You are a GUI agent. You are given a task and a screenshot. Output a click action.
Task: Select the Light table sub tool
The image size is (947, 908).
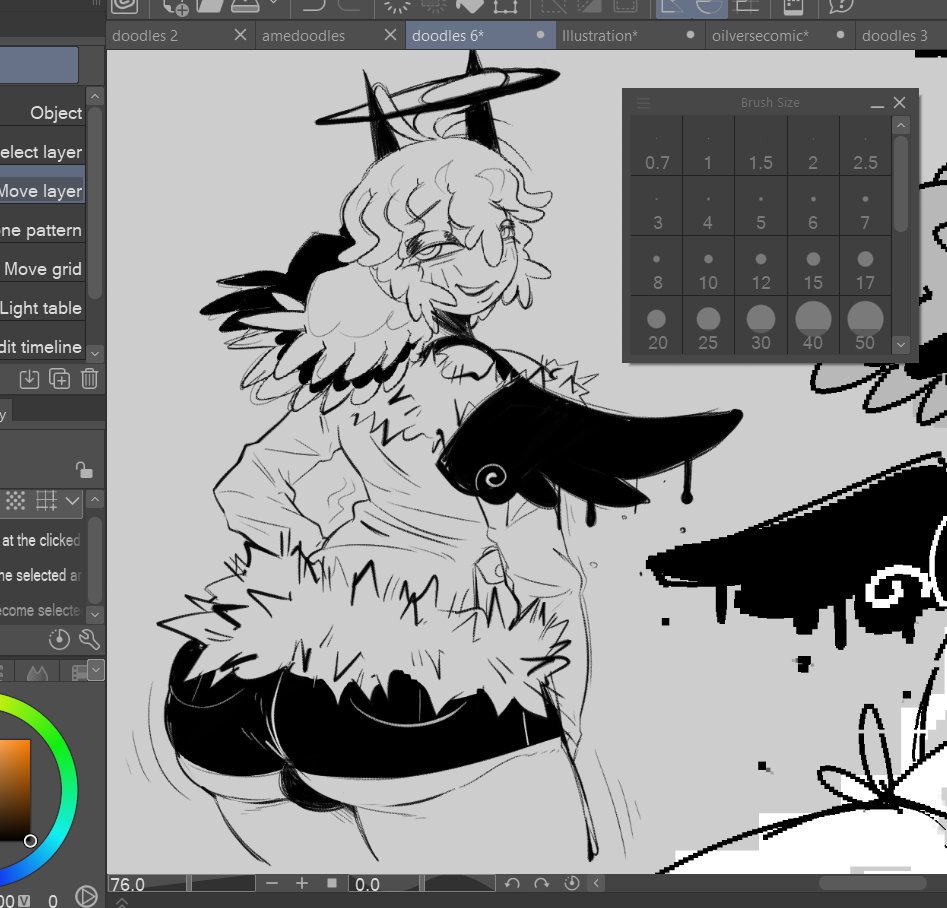(x=42, y=308)
